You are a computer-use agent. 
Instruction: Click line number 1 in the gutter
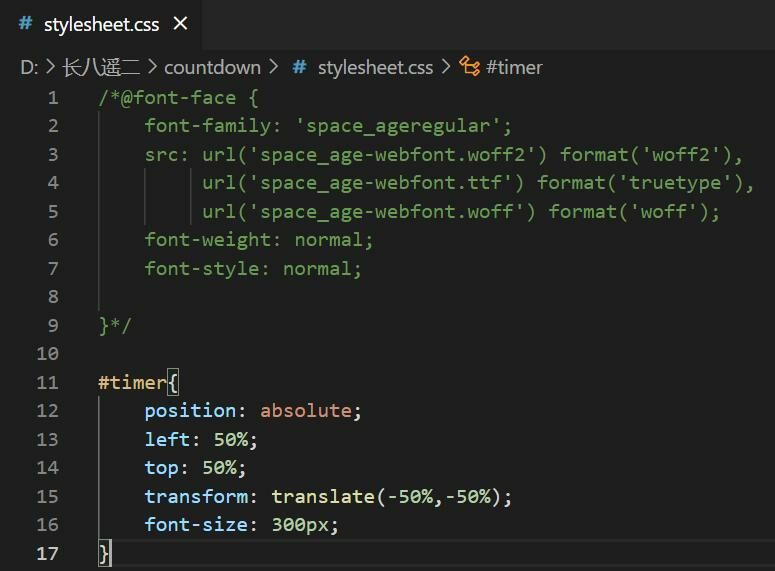point(52,97)
